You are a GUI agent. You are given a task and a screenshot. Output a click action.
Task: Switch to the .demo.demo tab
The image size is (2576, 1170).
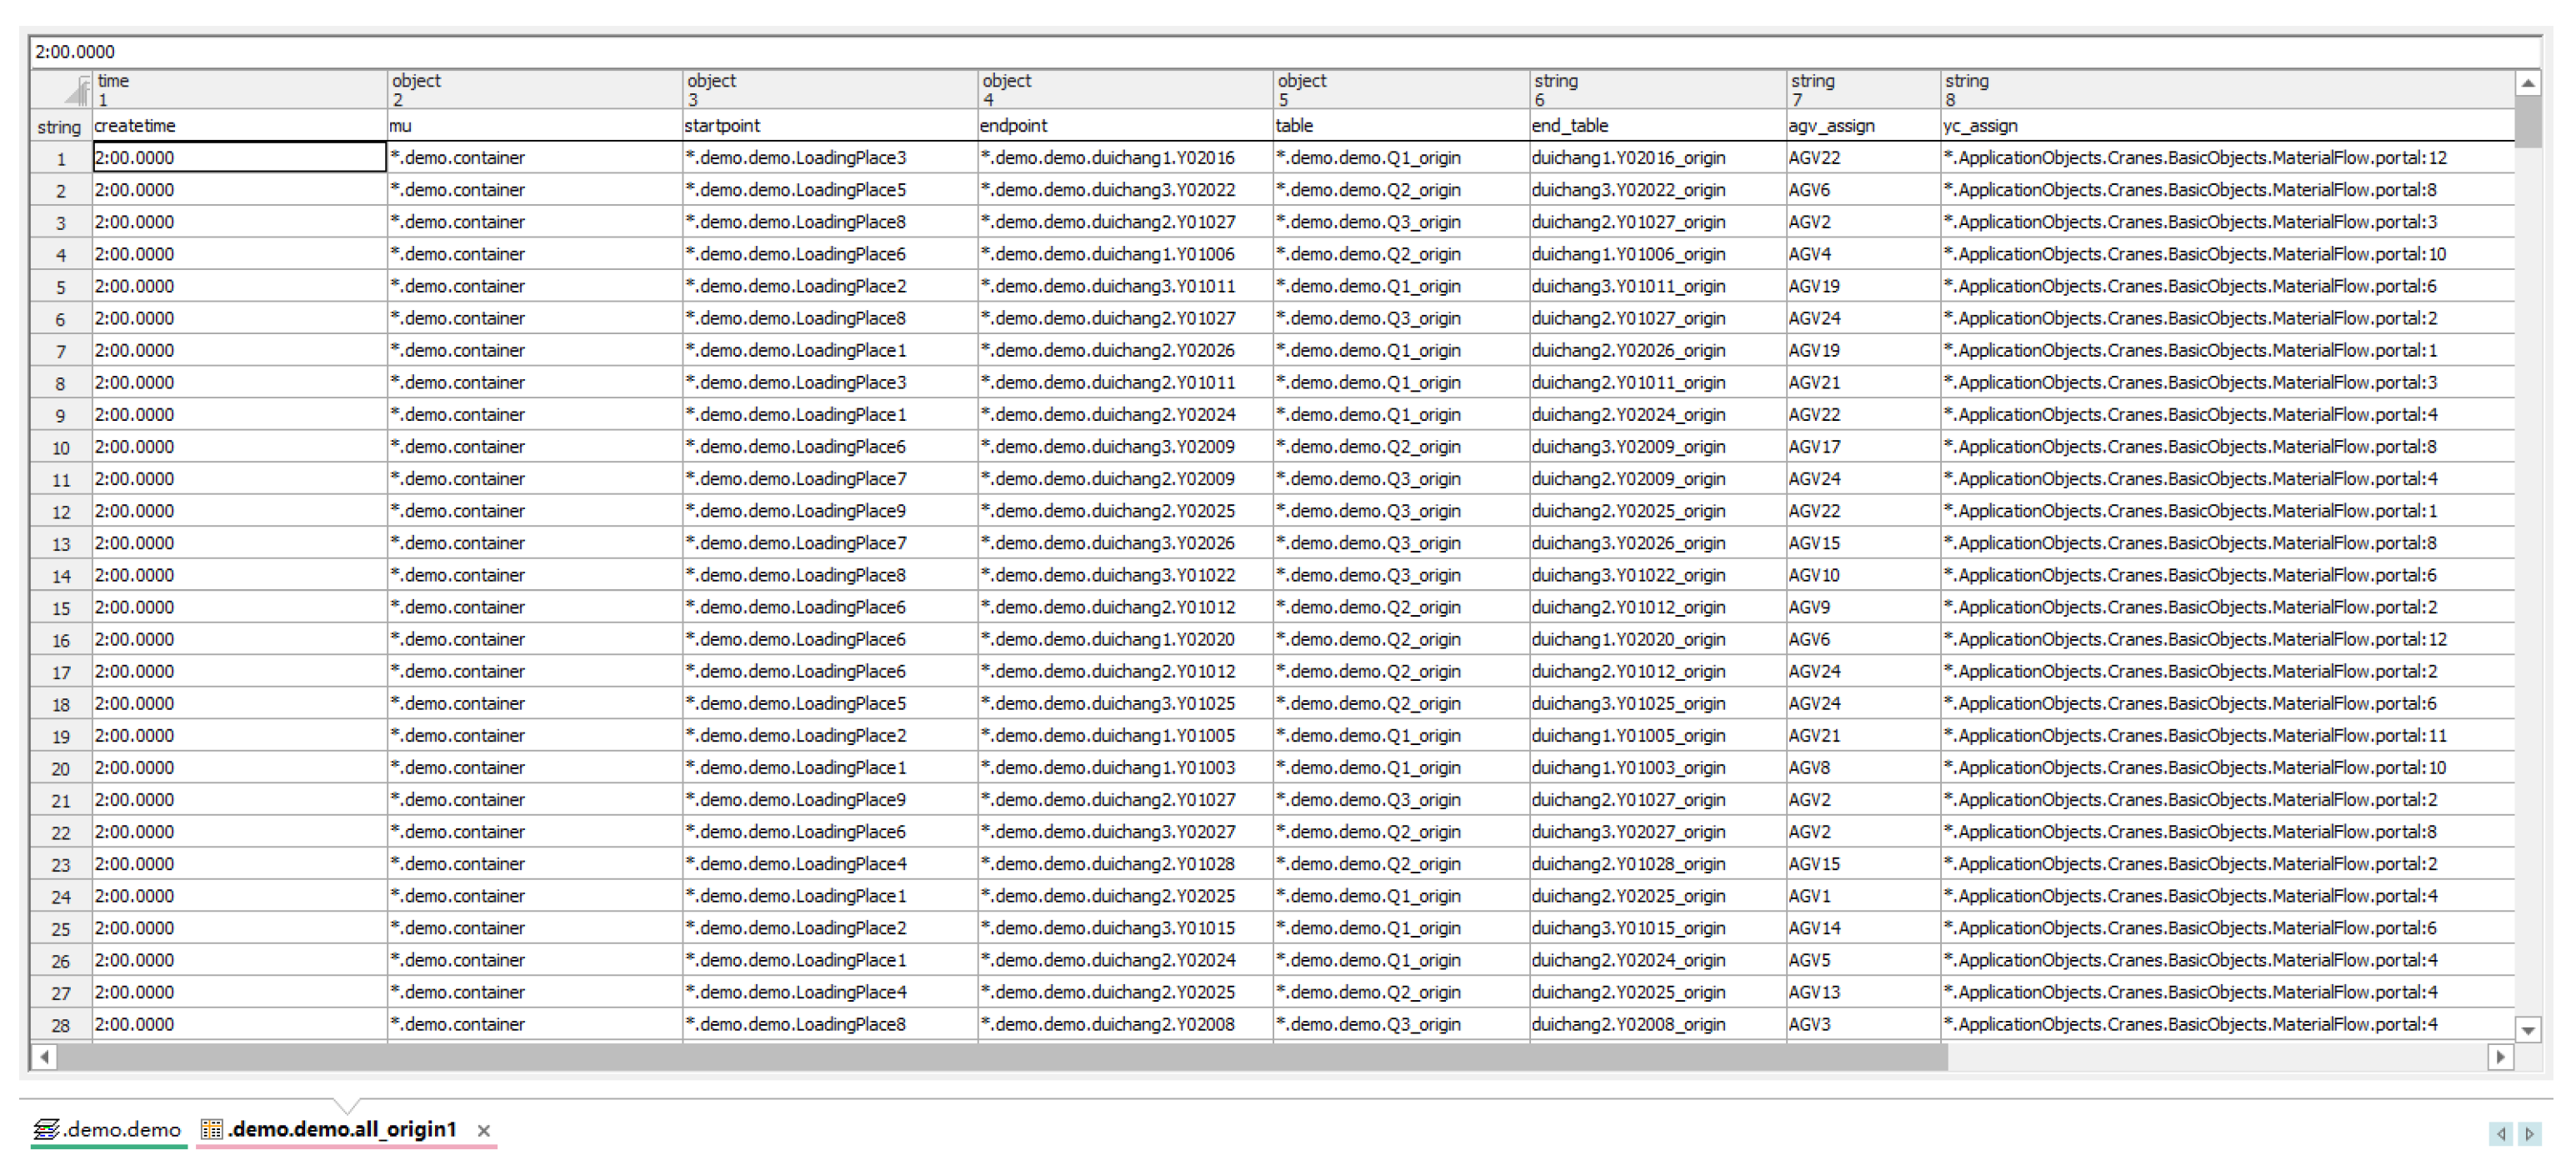click(x=122, y=1129)
